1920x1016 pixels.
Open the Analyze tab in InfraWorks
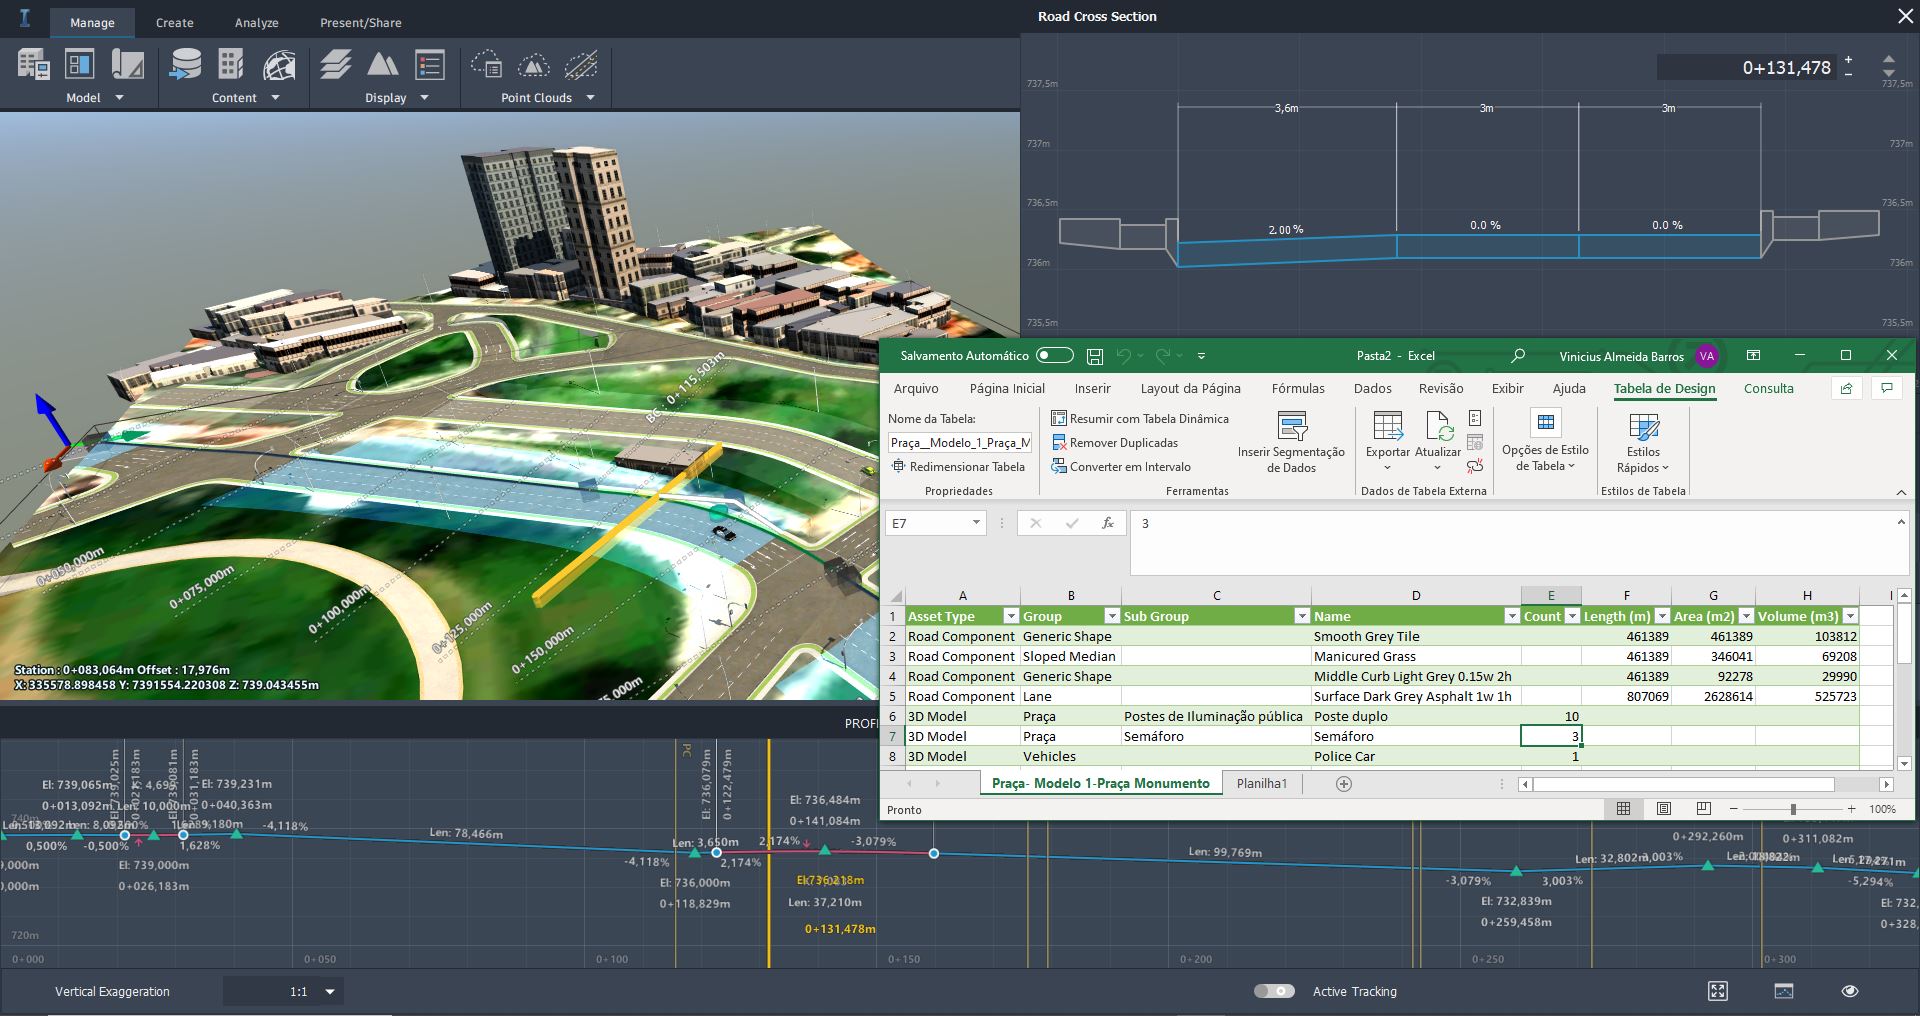[256, 22]
